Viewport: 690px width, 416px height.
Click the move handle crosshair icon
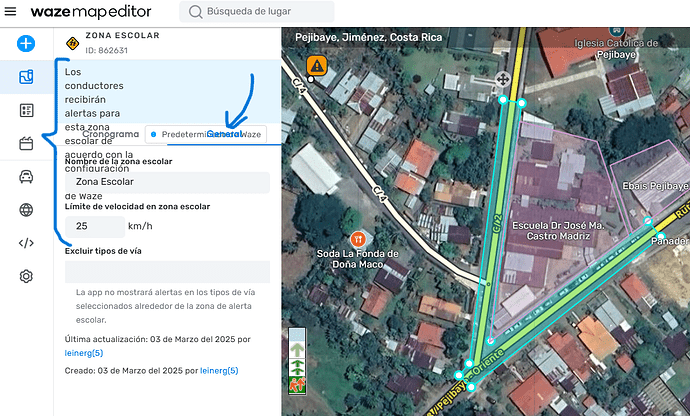click(x=503, y=80)
